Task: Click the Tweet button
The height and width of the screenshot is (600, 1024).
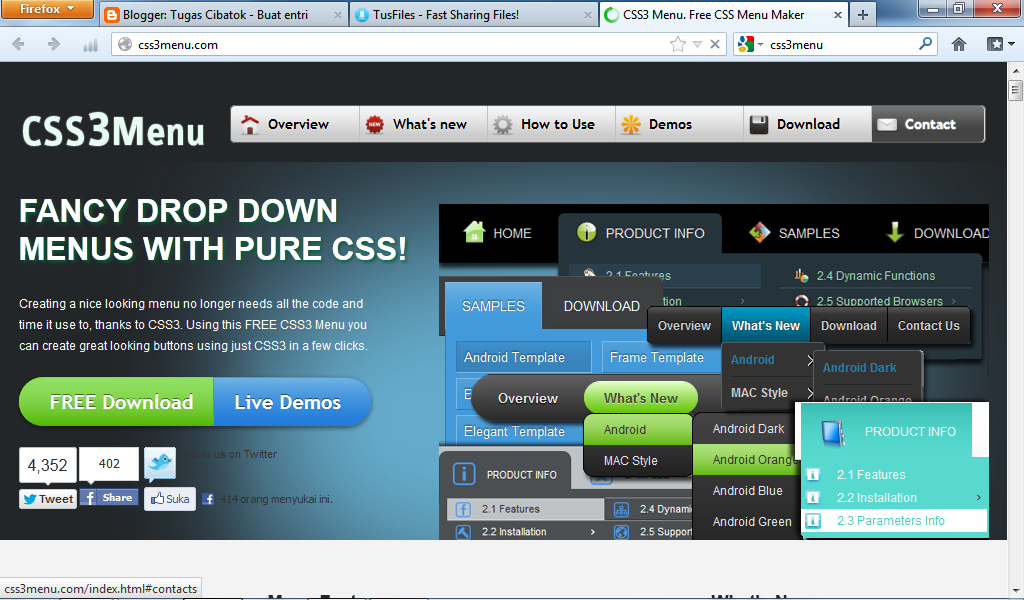Action: coord(48,499)
